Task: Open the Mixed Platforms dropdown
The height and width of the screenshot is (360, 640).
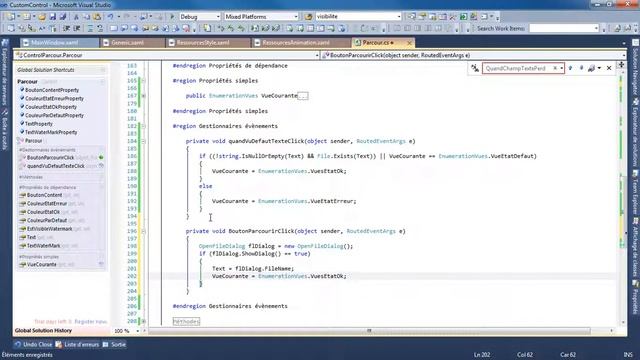Action: click(x=296, y=17)
